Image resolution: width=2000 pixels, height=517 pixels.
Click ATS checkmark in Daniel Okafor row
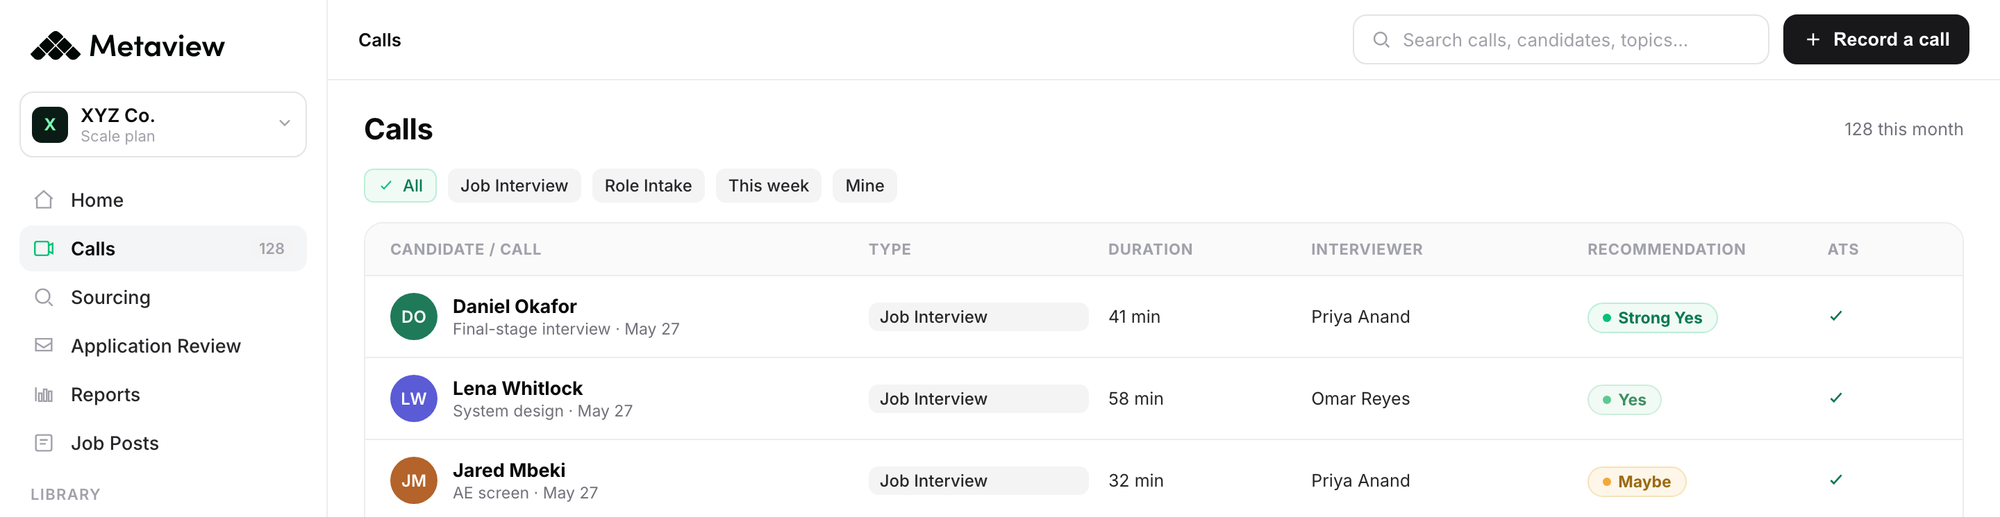1836,316
